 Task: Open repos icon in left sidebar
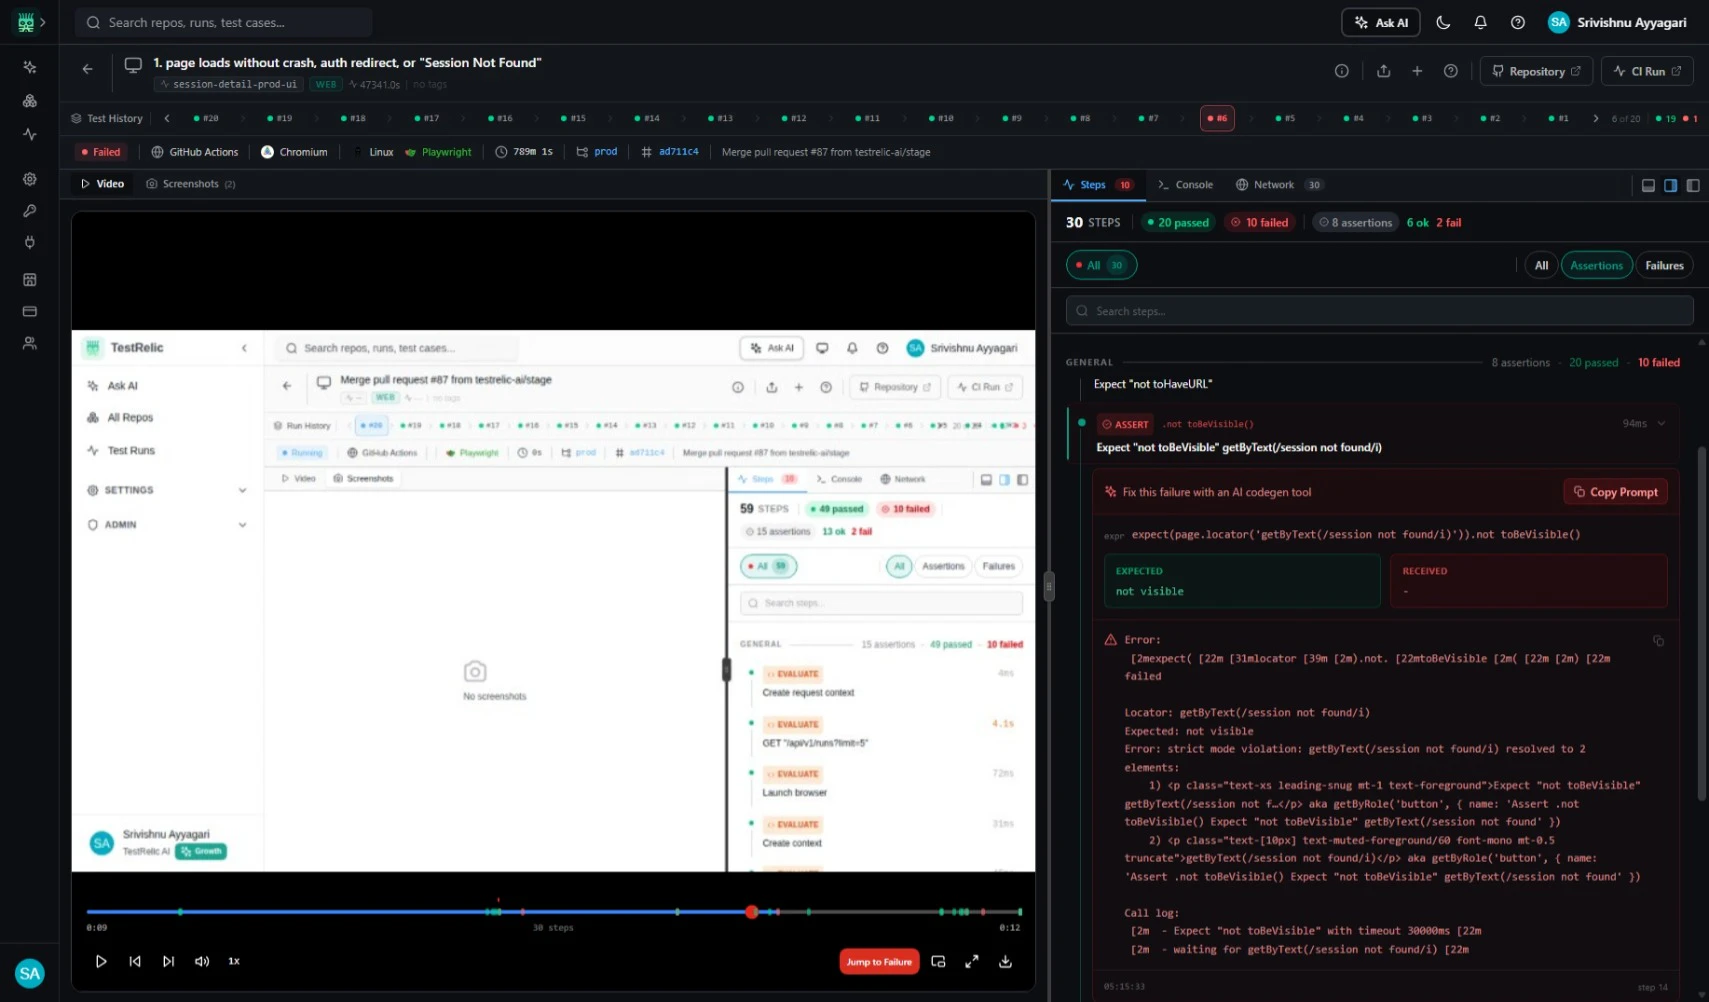click(x=30, y=101)
